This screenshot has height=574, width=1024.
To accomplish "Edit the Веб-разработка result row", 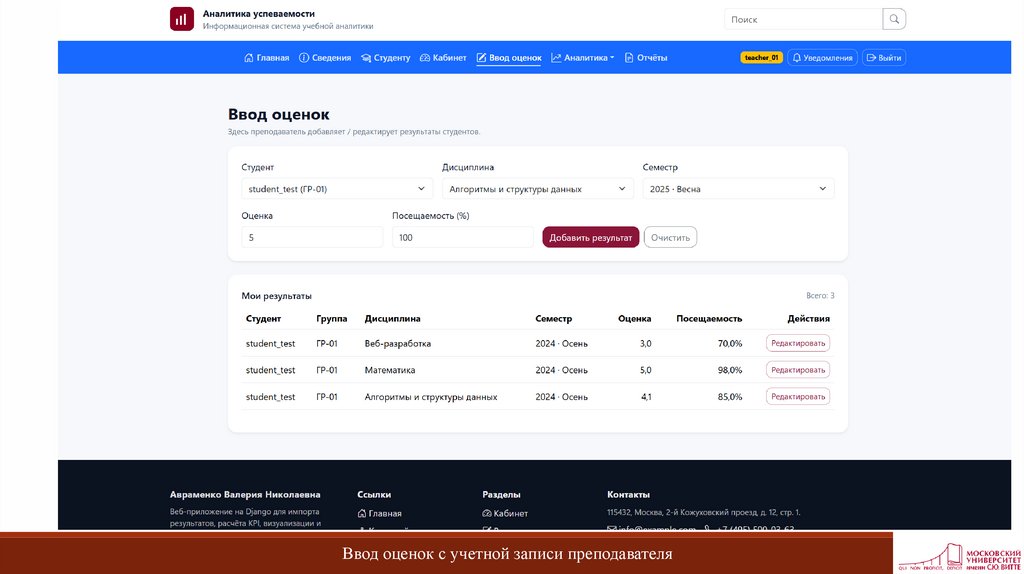I will [797, 343].
